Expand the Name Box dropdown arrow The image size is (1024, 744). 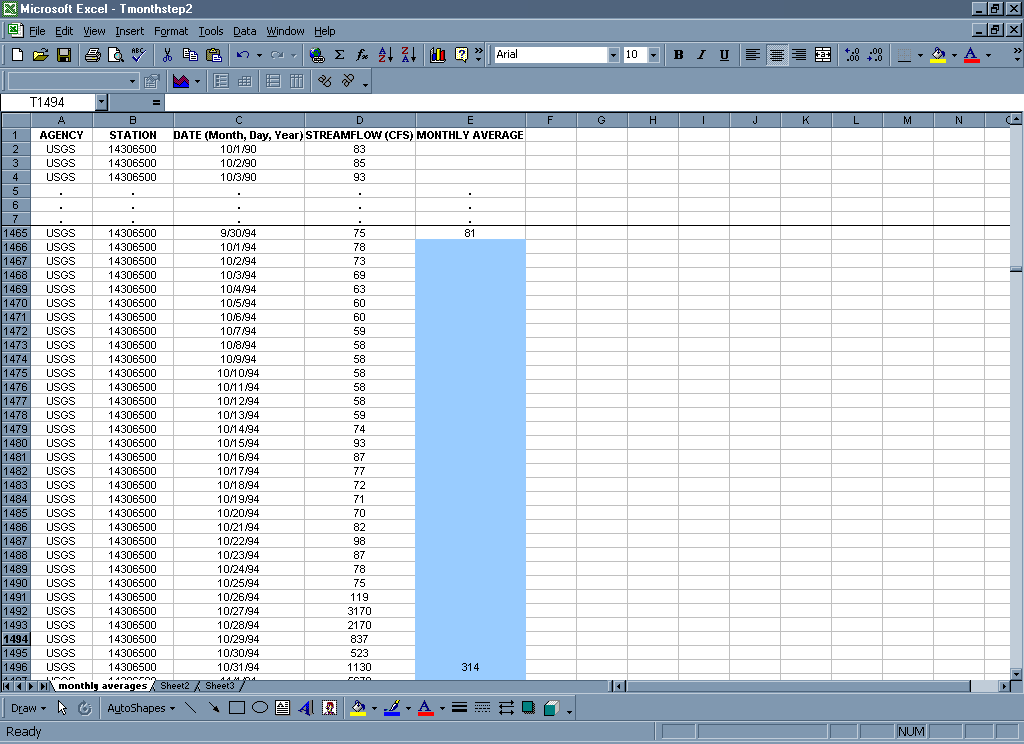coord(101,102)
